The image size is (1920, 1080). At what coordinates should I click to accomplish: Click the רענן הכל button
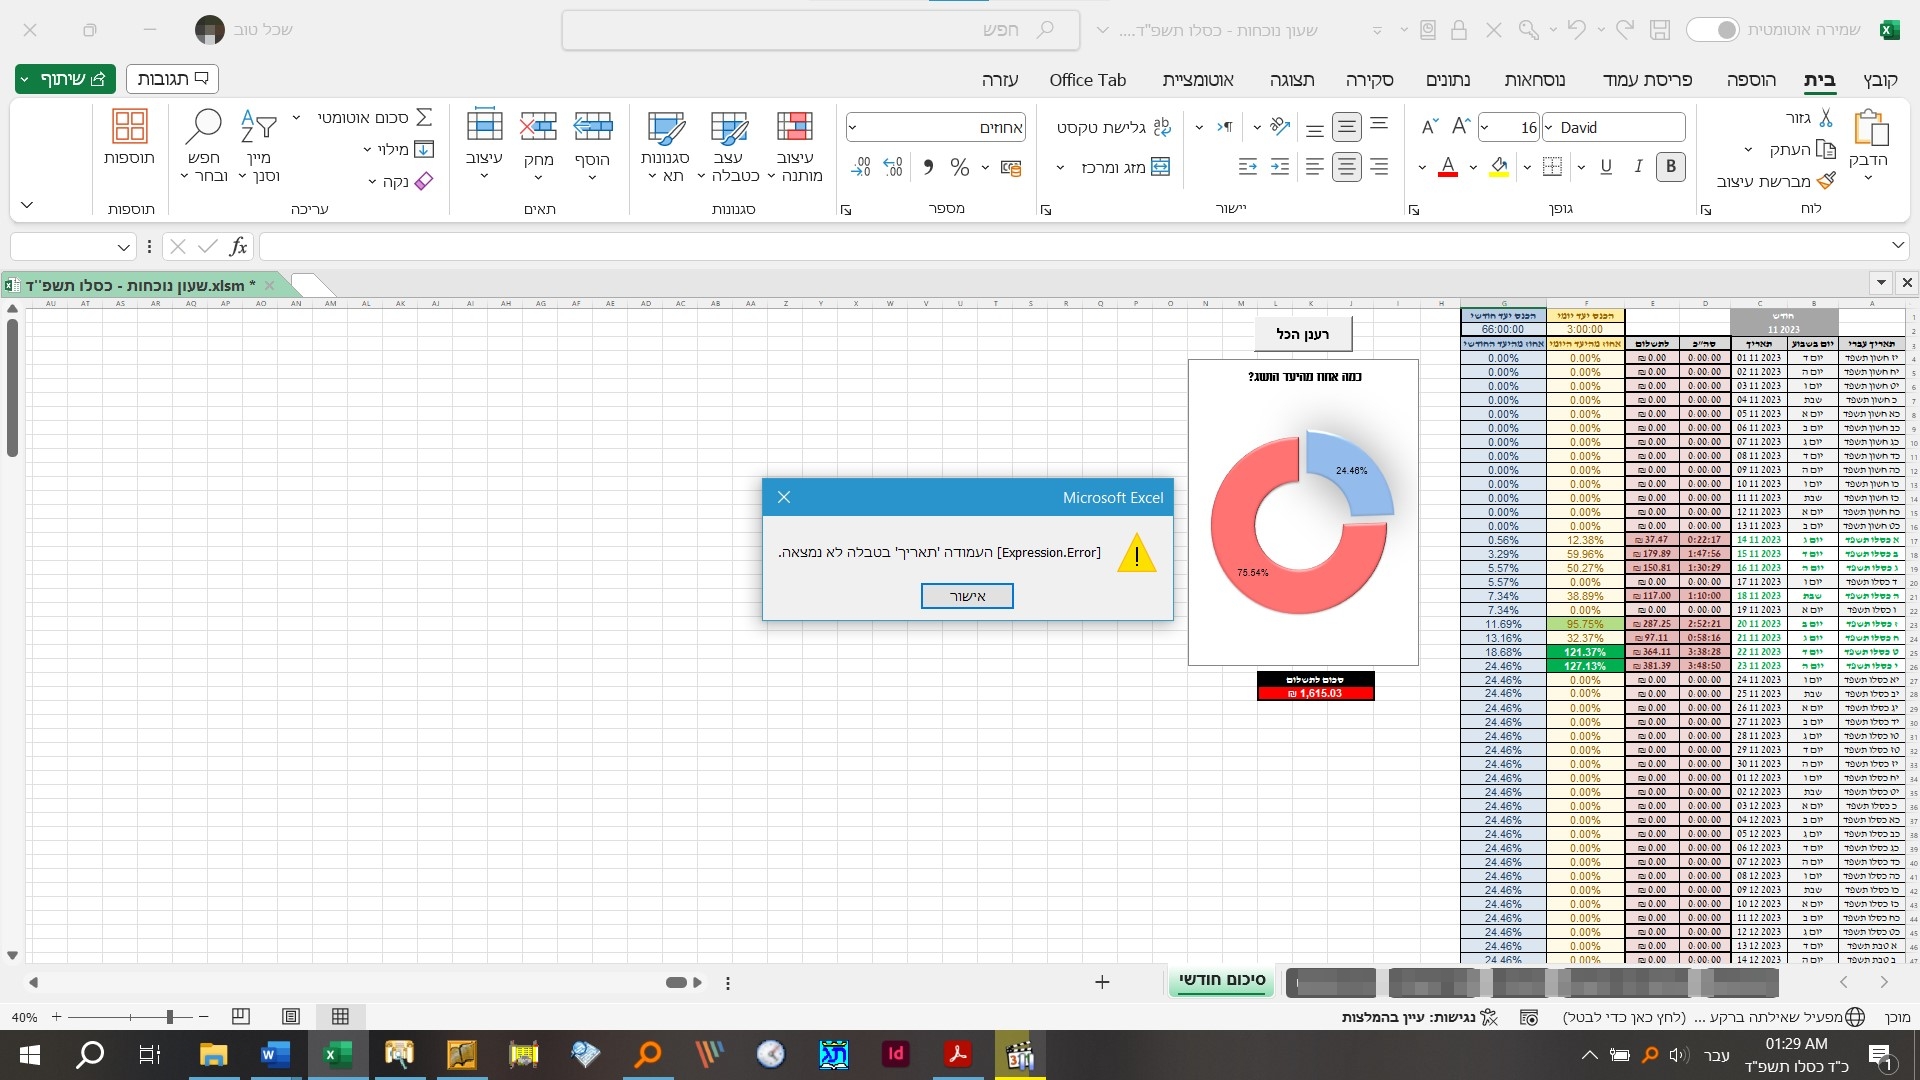[x=1302, y=334]
